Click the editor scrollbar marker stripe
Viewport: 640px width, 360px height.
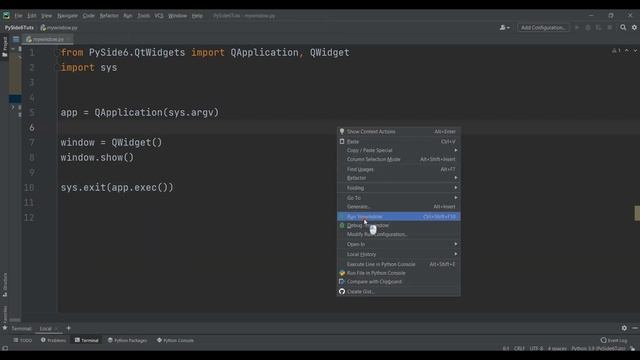coord(637,213)
